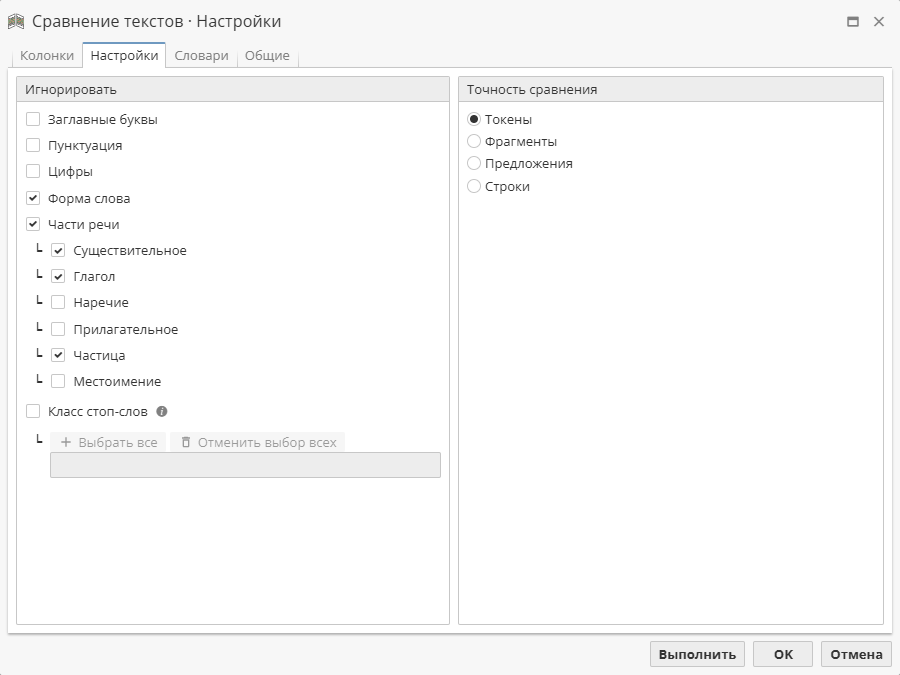Viewport: 900px width, 675px height.
Task: Enable the Класс стоп-слов checkbox
Action: point(33,412)
